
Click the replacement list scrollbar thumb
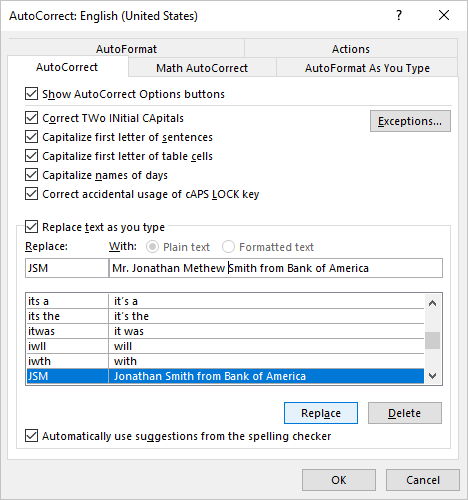click(433, 340)
